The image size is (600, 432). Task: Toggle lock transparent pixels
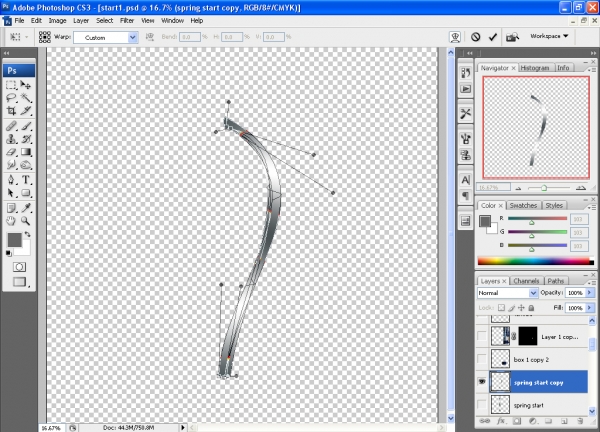point(501,308)
